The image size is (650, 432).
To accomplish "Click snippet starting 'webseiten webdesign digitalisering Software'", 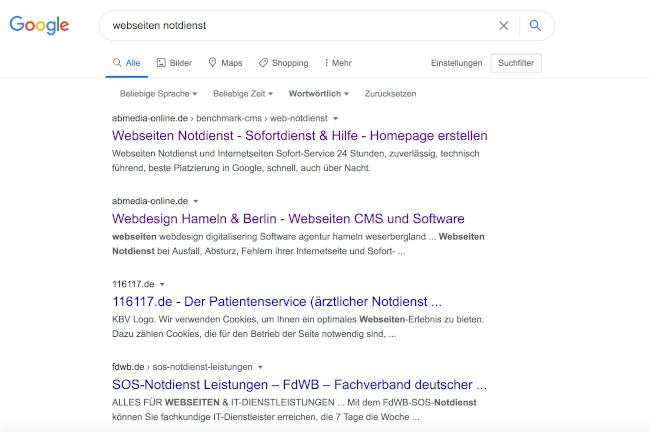I will pyautogui.click(x=298, y=244).
